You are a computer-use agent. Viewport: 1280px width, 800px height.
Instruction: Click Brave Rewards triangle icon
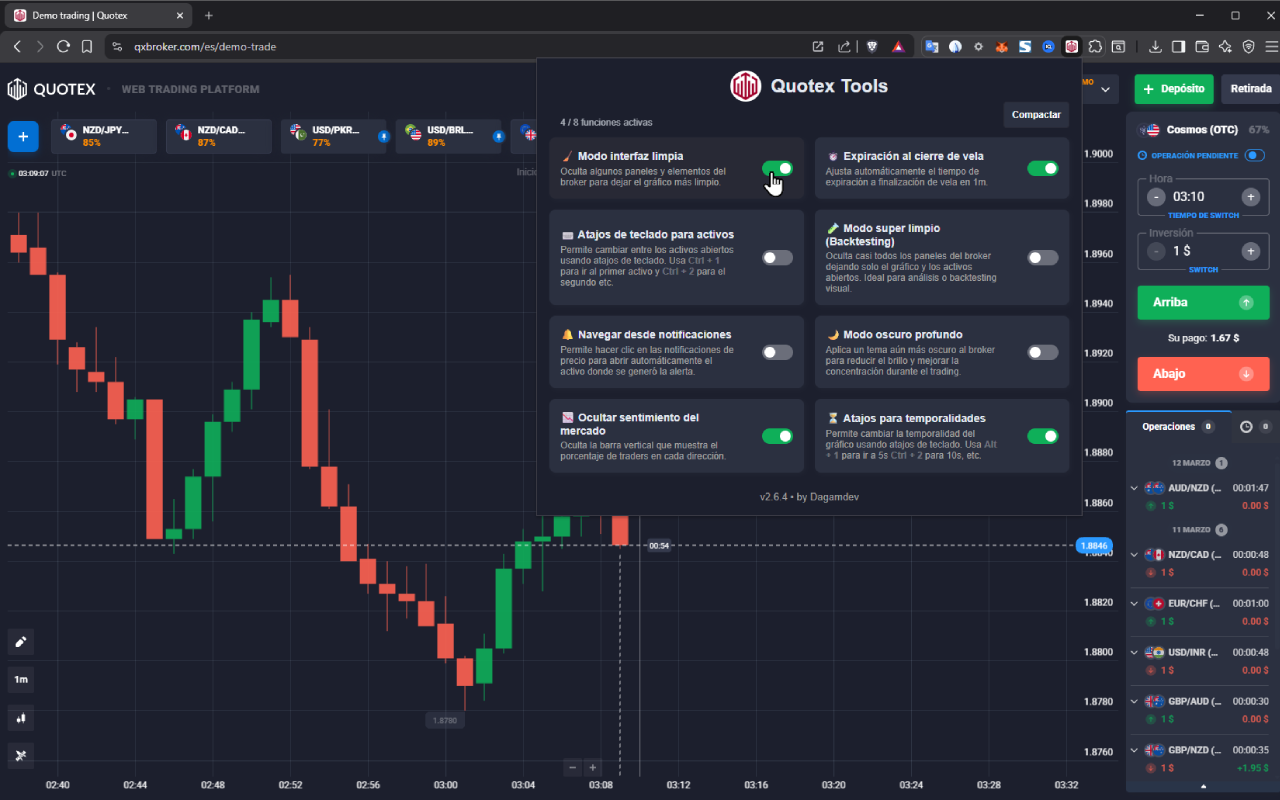coord(897,46)
